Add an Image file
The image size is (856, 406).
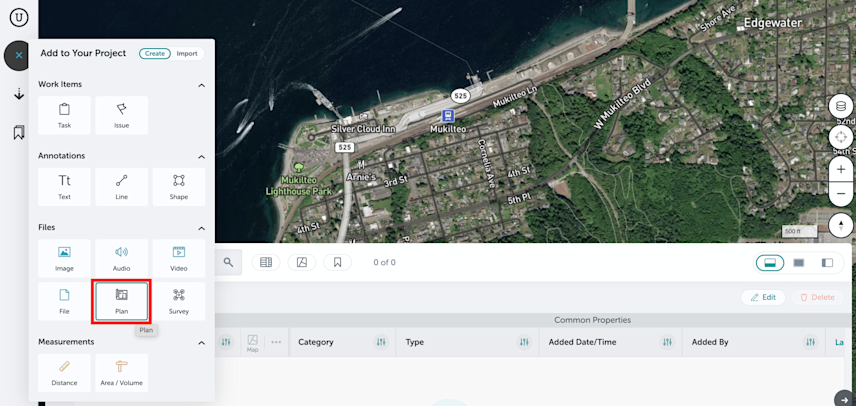click(64, 258)
